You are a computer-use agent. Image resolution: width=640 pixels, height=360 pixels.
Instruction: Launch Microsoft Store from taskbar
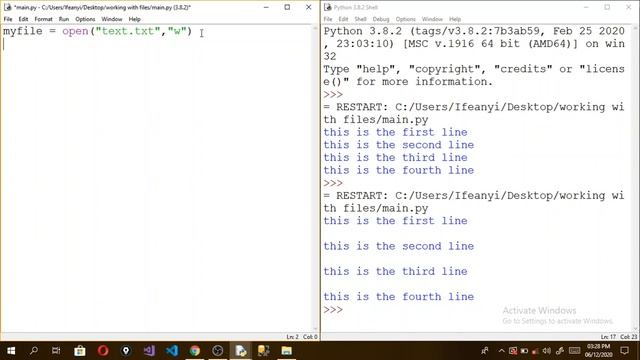[80, 351]
